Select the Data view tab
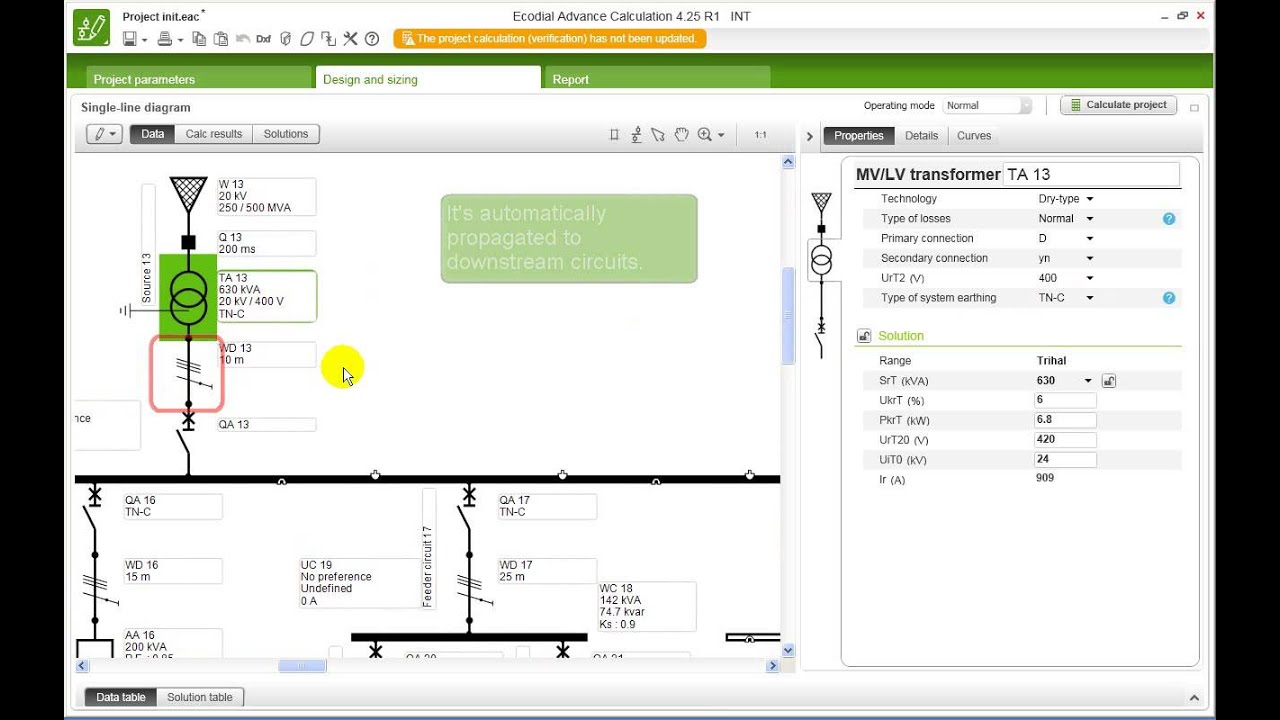This screenshot has width=1280, height=720. (x=153, y=134)
